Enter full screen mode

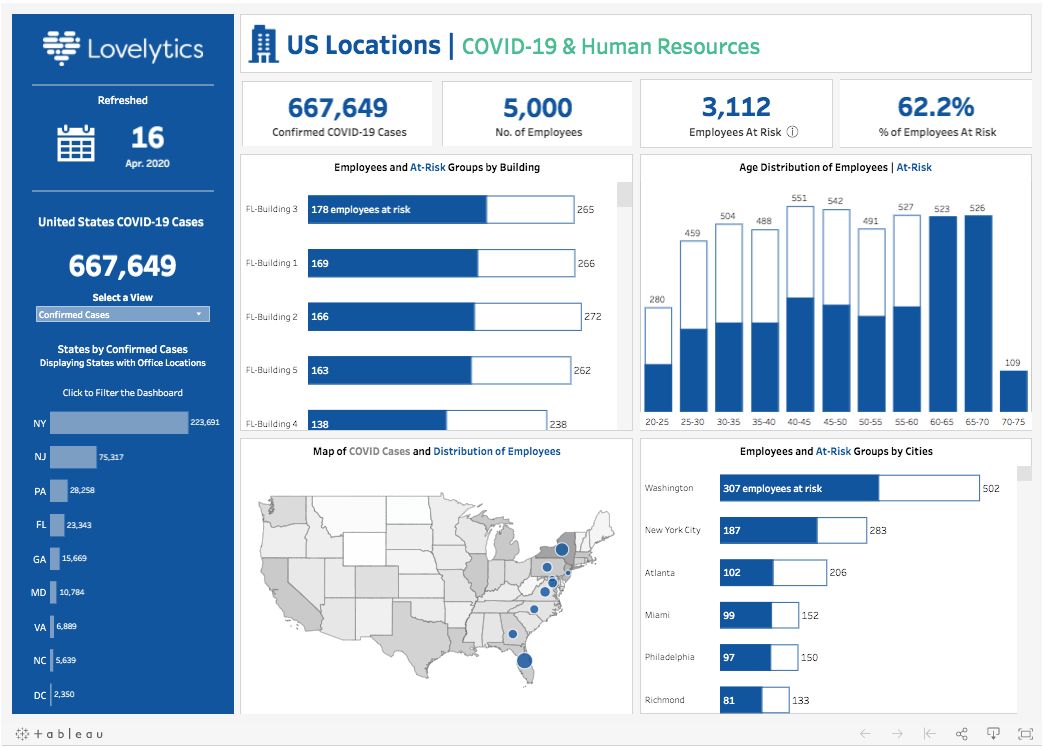[1025, 734]
